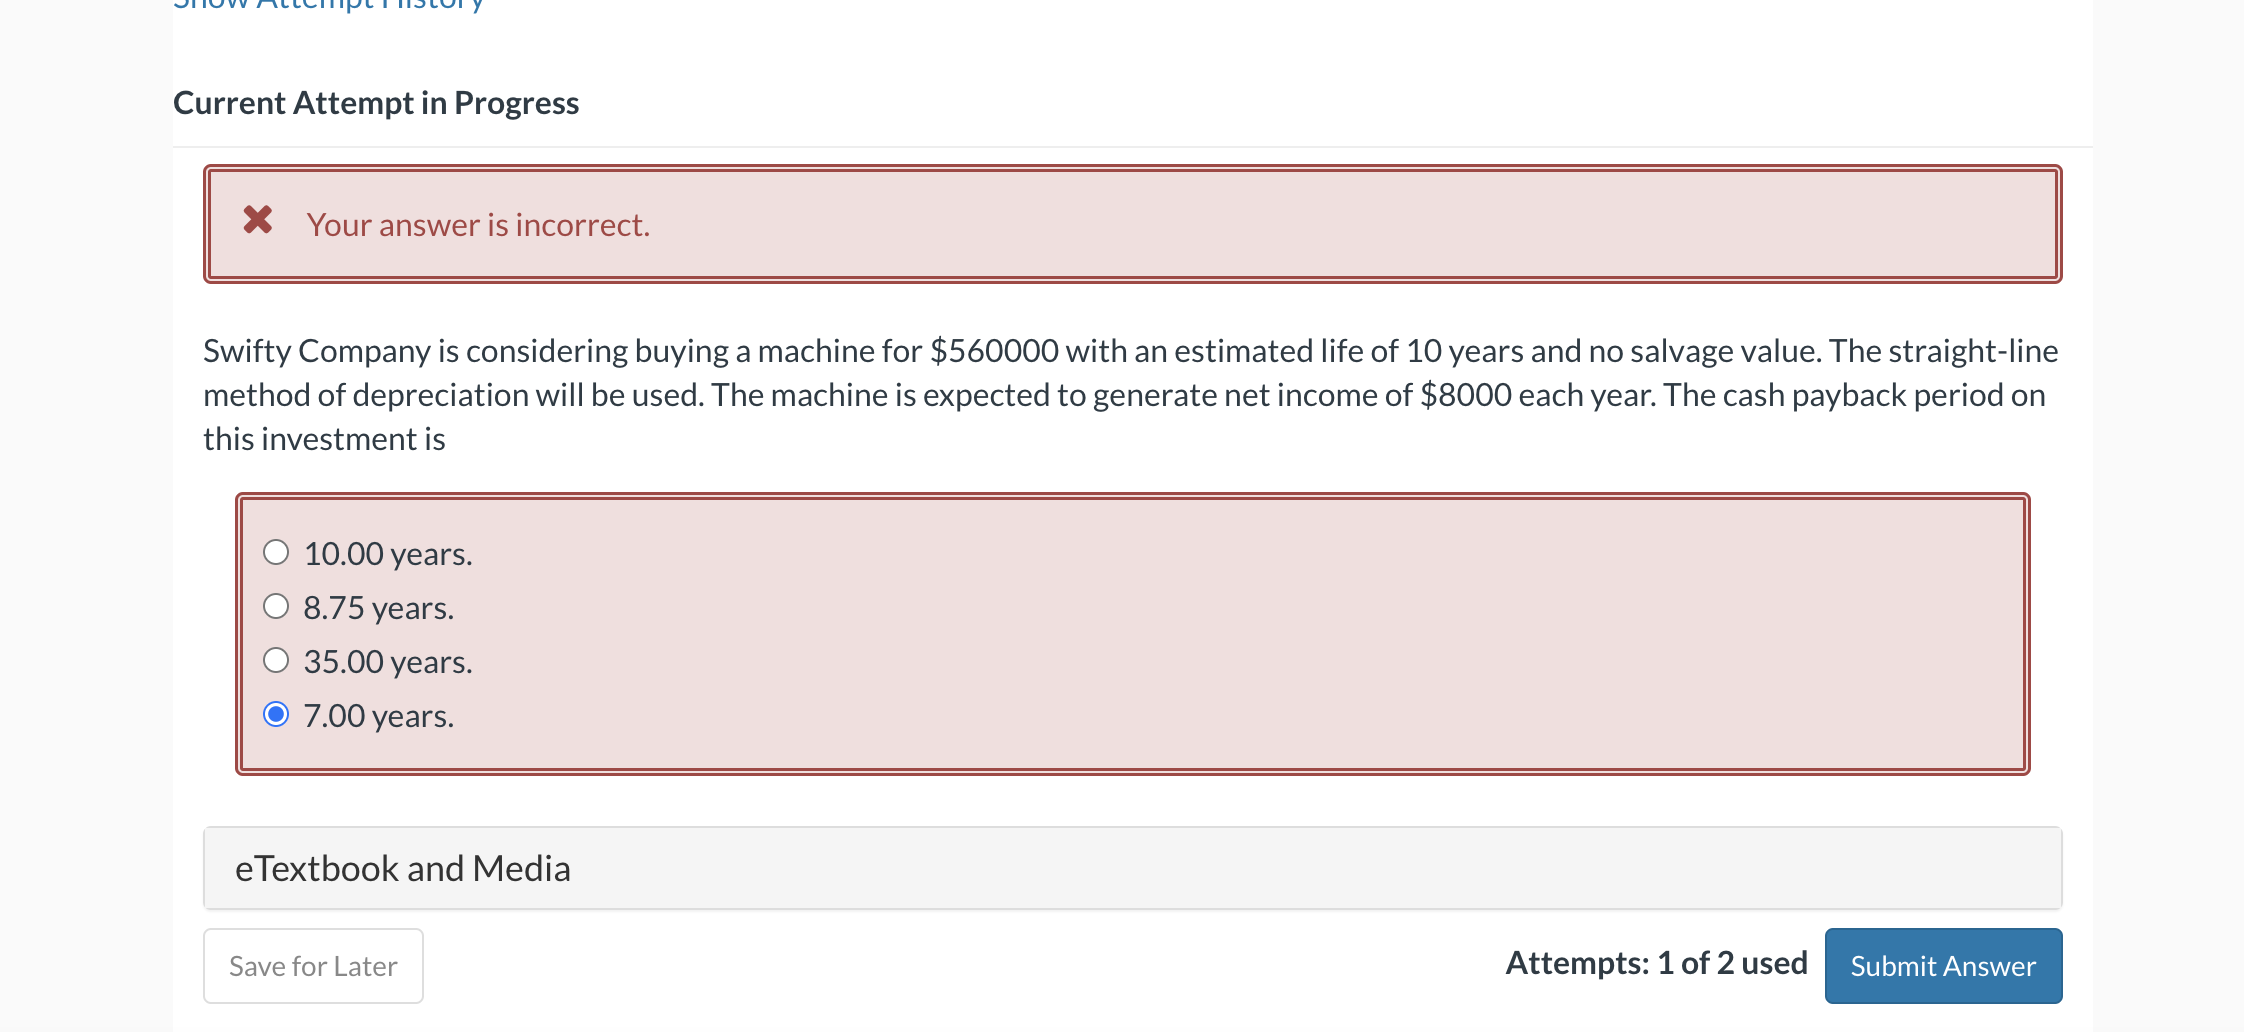Click the $560000 figure in the question

click(994, 350)
